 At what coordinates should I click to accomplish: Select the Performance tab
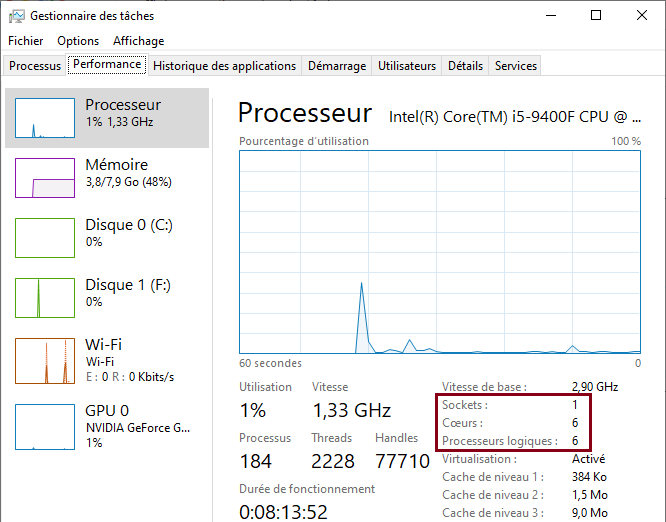[x=107, y=64]
